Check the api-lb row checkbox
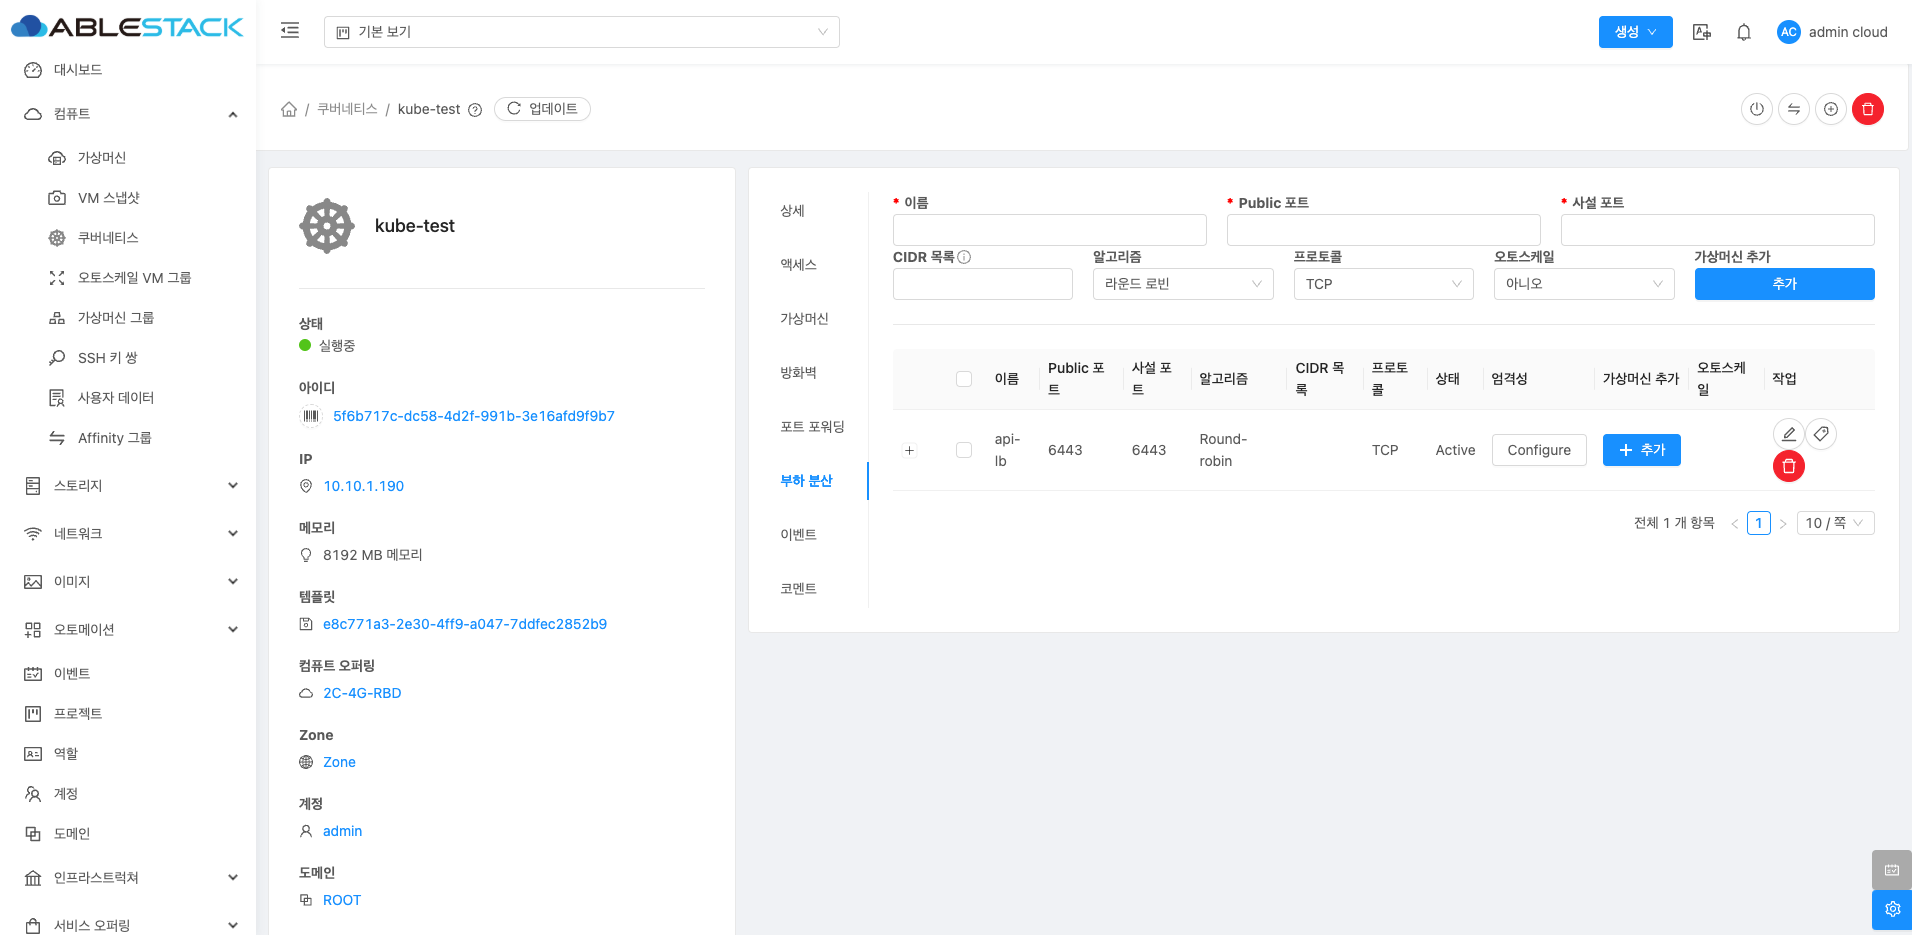Viewport: 1912px width, 935px height. point(964,450)
